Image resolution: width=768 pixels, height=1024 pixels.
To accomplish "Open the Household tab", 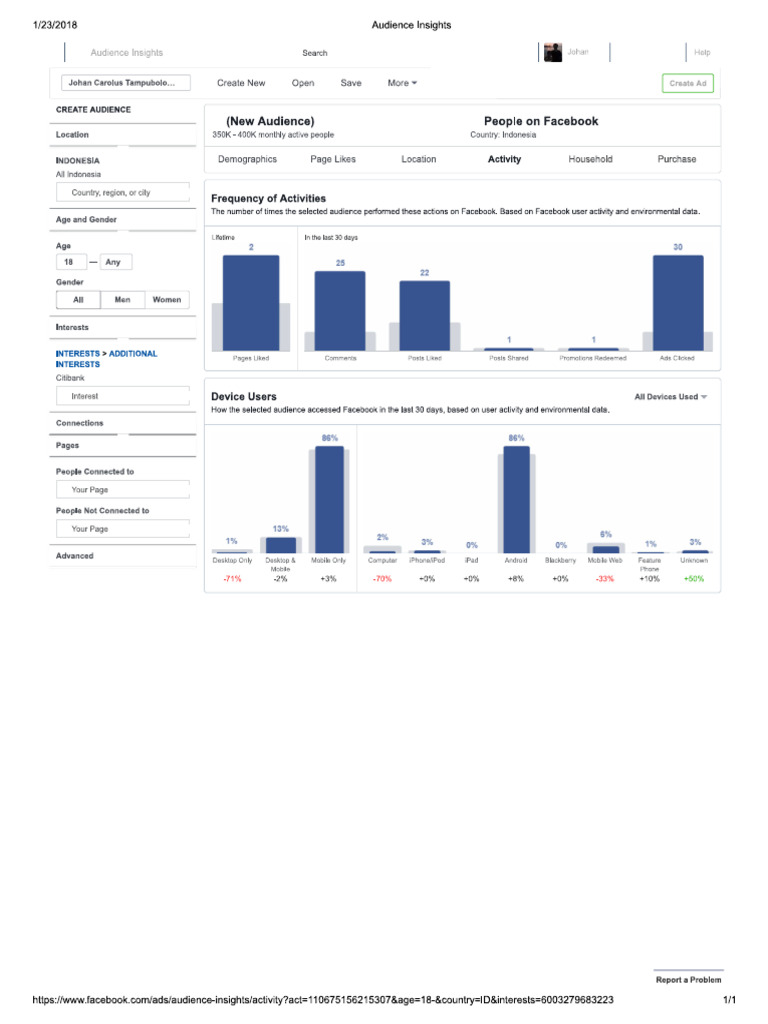I will click(x=590, y=159).
